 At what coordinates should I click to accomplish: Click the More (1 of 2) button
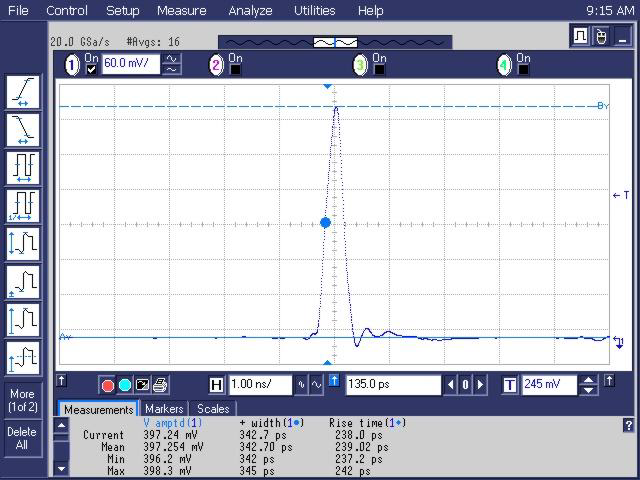(22, 400)
